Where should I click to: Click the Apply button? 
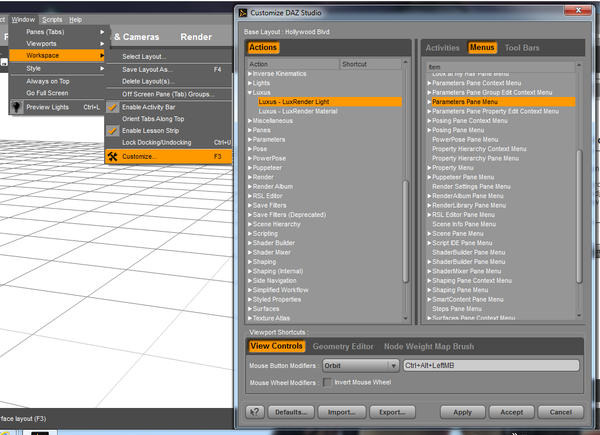pyautogui.click(x=463, y=412)
